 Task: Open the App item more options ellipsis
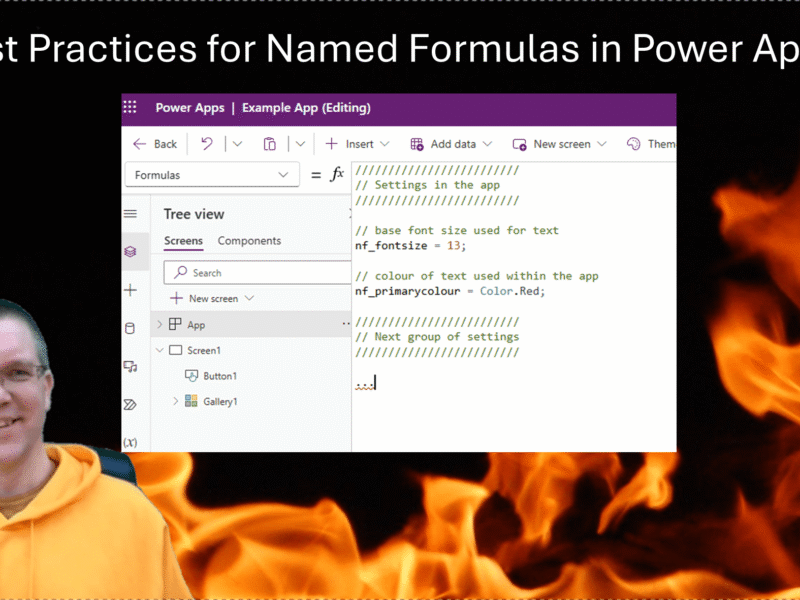coord(346,323)
